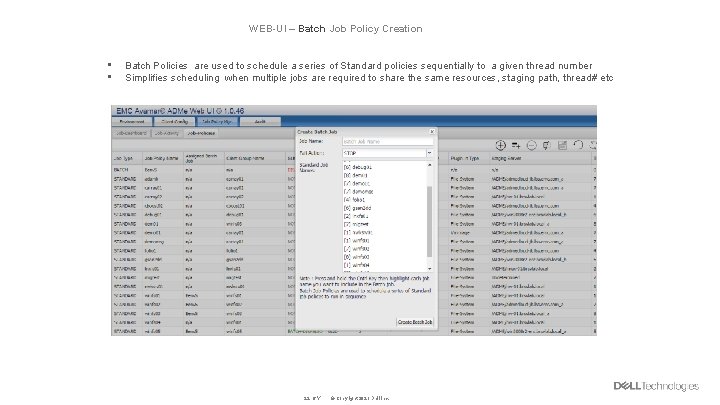Click the n/a Plug-in Type cell in first row
The height and width of the screenshot is (405, 720).
click(454, 170)
